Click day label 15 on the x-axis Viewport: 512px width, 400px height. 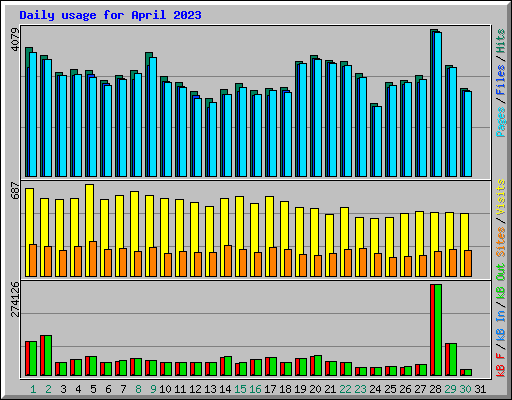click(x=240, y=389)
